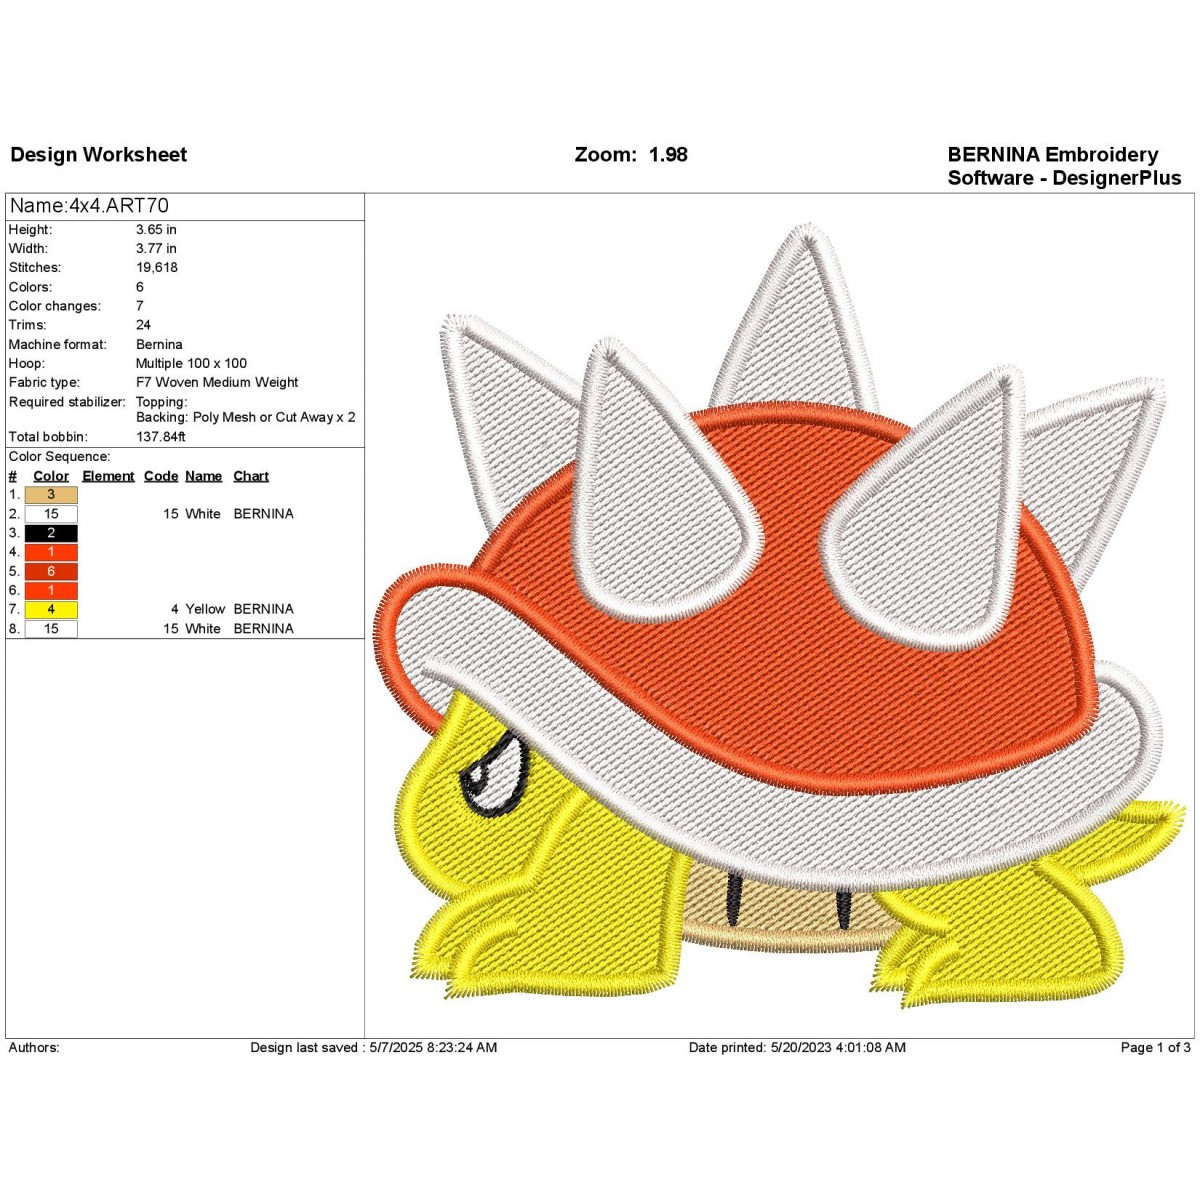
Task: Pick the black color swatch numbered 2
Action: [x=51, y=533]
